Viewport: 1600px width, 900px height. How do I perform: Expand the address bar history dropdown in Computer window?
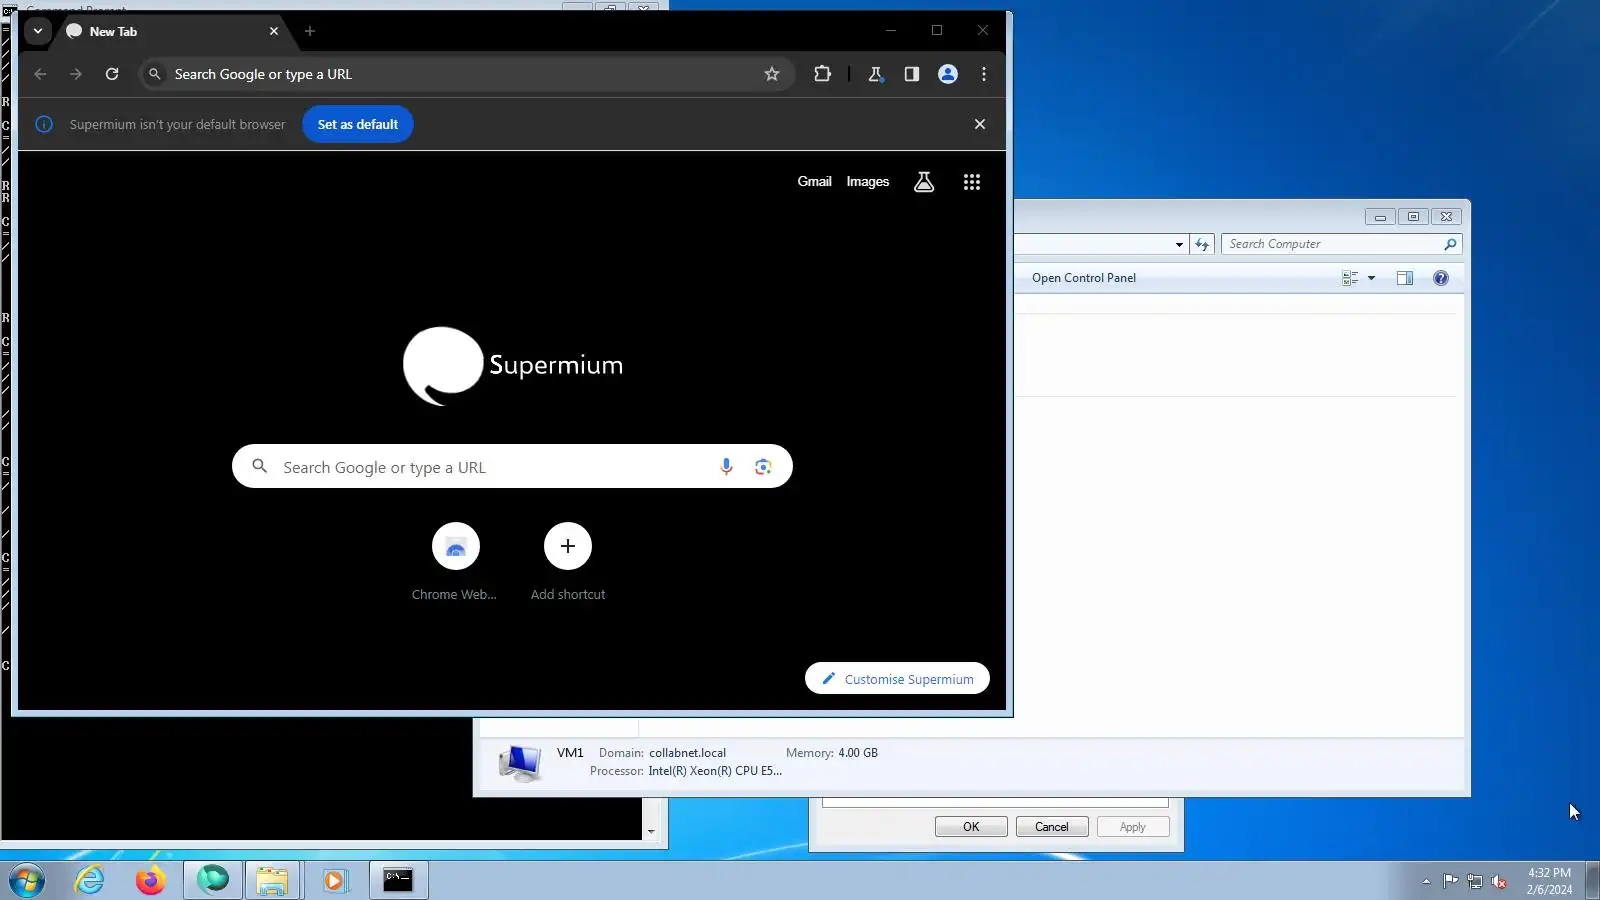tap(1179, 245)
